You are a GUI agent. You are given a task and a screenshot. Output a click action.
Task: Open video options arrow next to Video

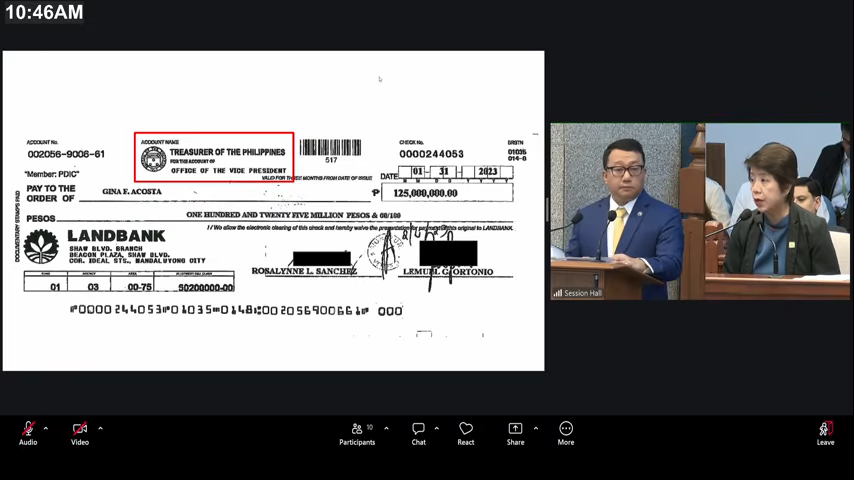101,429
